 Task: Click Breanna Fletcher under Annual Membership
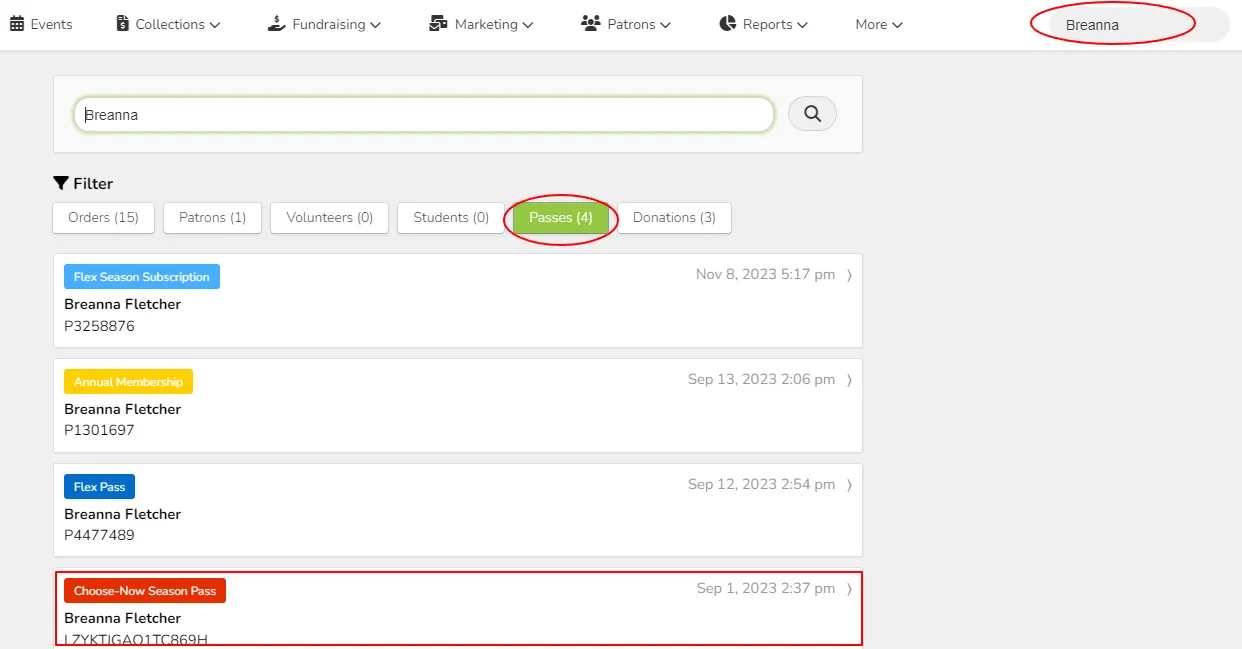click(x=123, y=409)
